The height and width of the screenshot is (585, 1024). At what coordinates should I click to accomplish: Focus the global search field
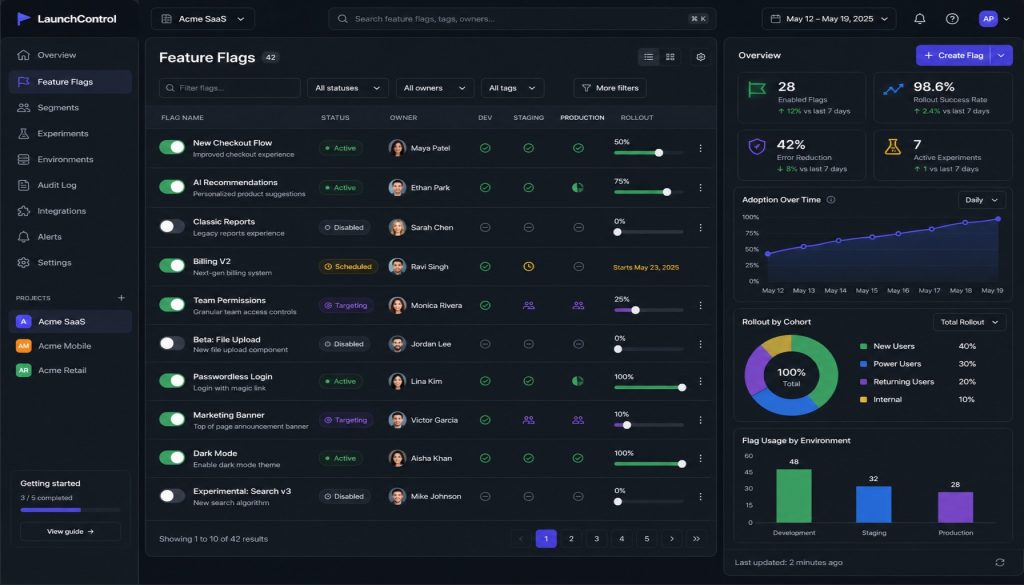pos(522,19)
